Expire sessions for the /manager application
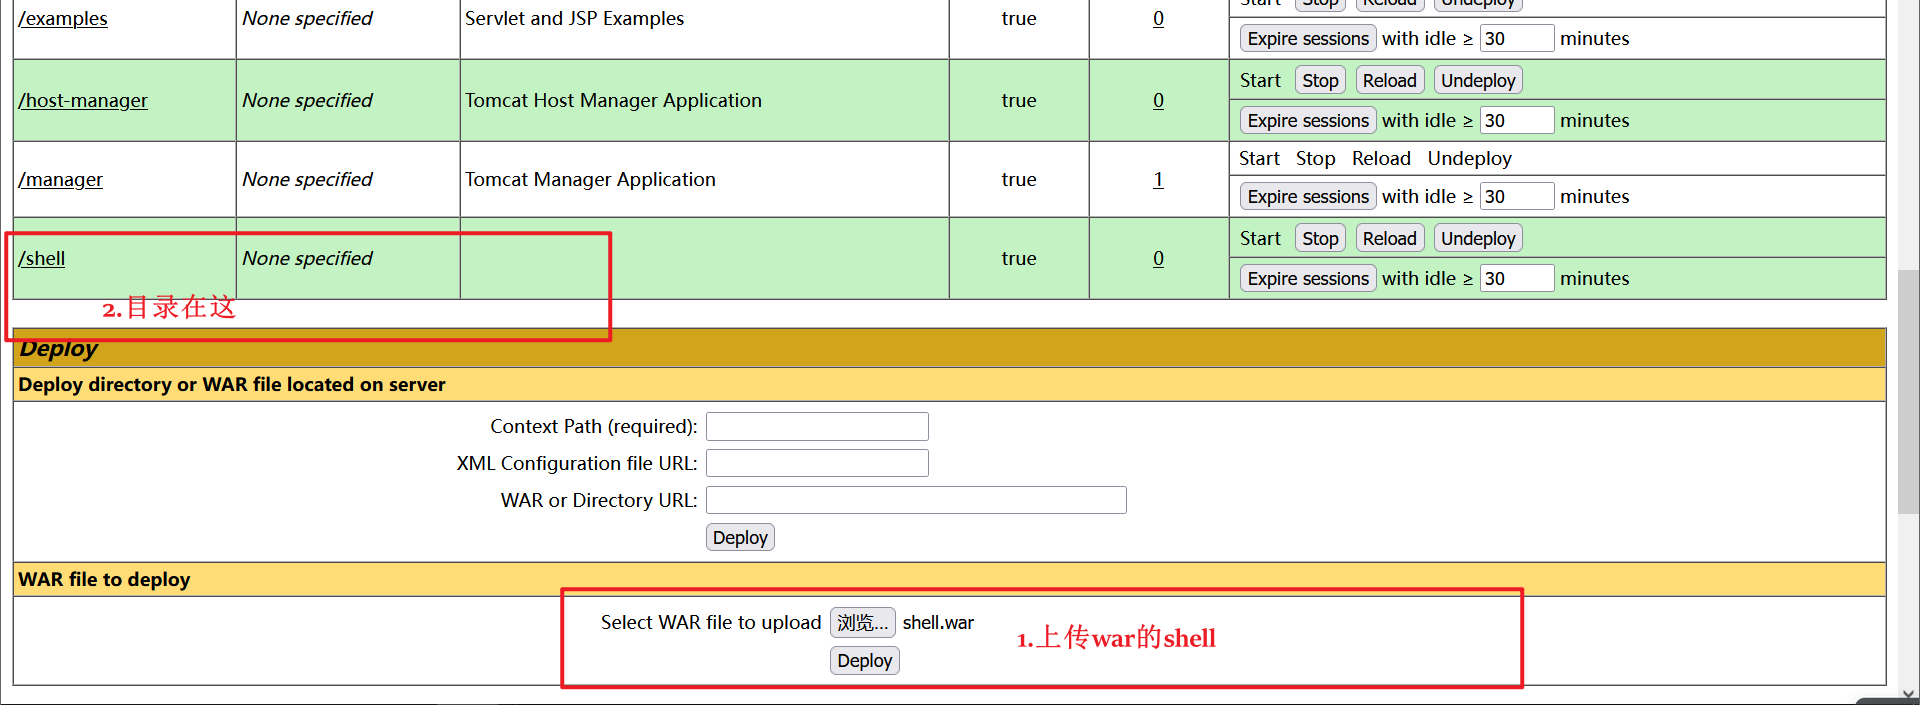Viewport: 1920px width, 705px height. tap(1308, 197)
